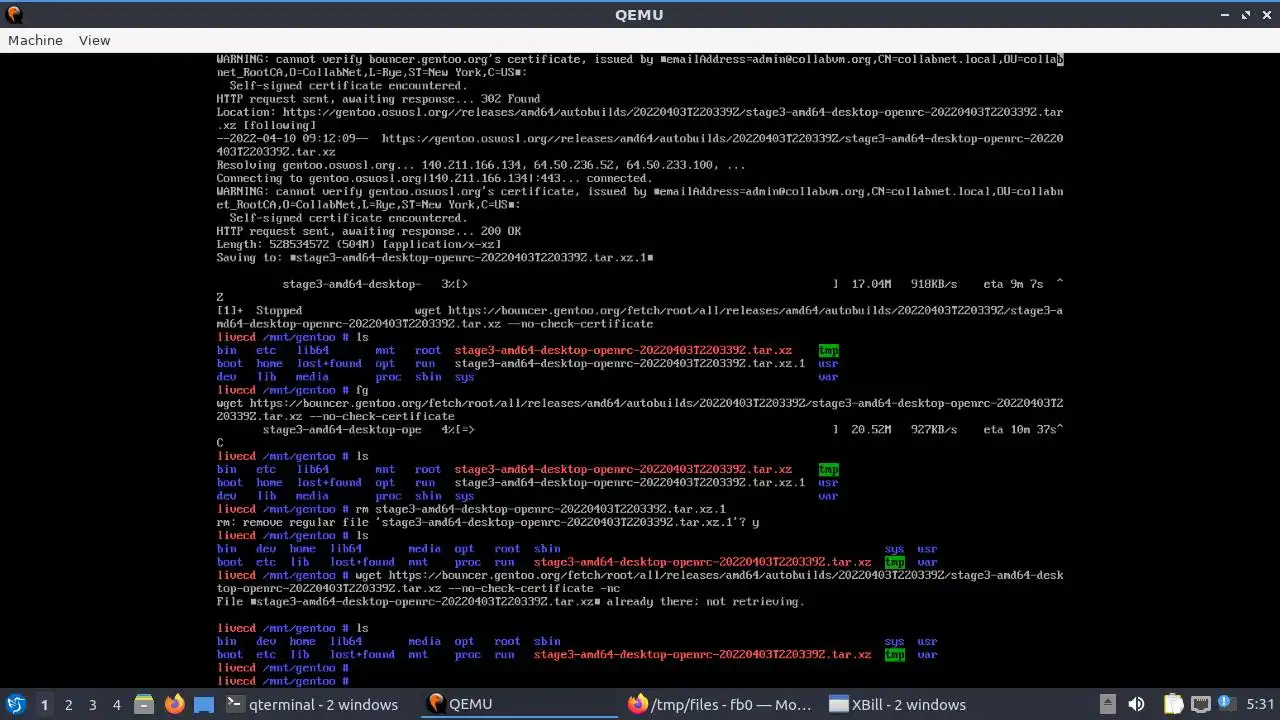Click the 'already there; not retrieving' message
This screenshot has width=1280, height=720.
510,601
